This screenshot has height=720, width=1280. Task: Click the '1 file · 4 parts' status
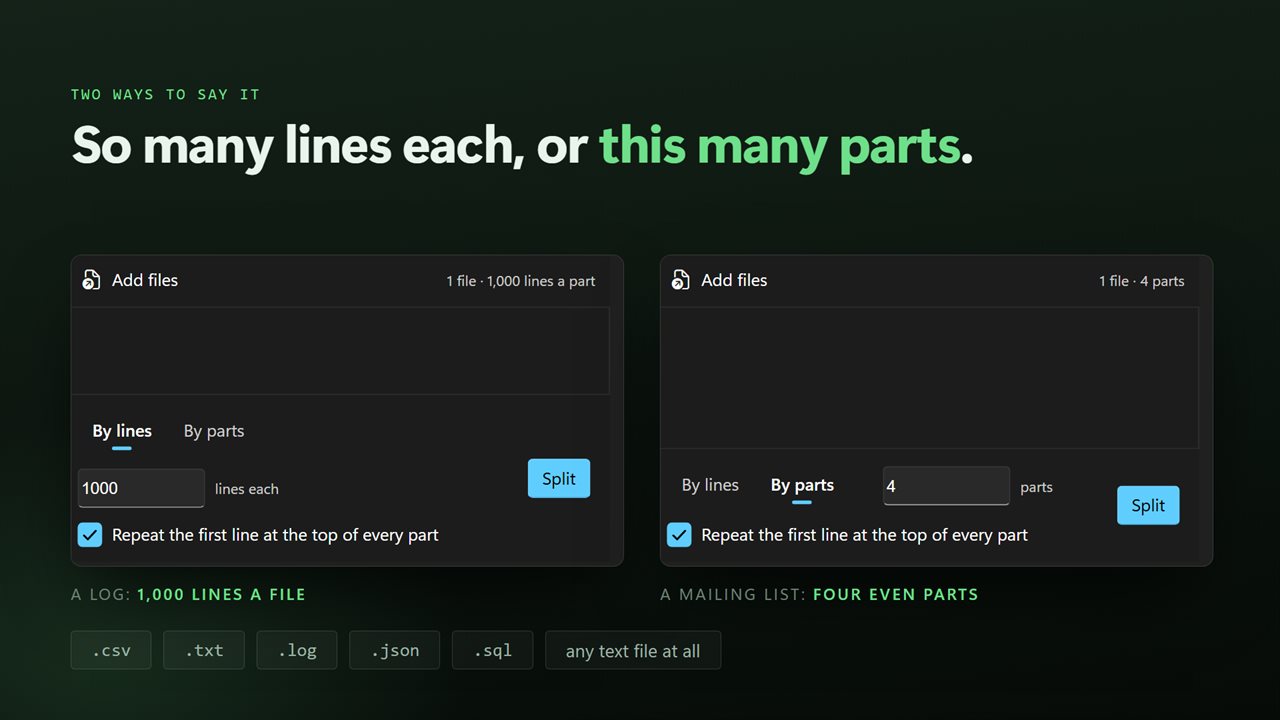click(x=1142, y=281)
